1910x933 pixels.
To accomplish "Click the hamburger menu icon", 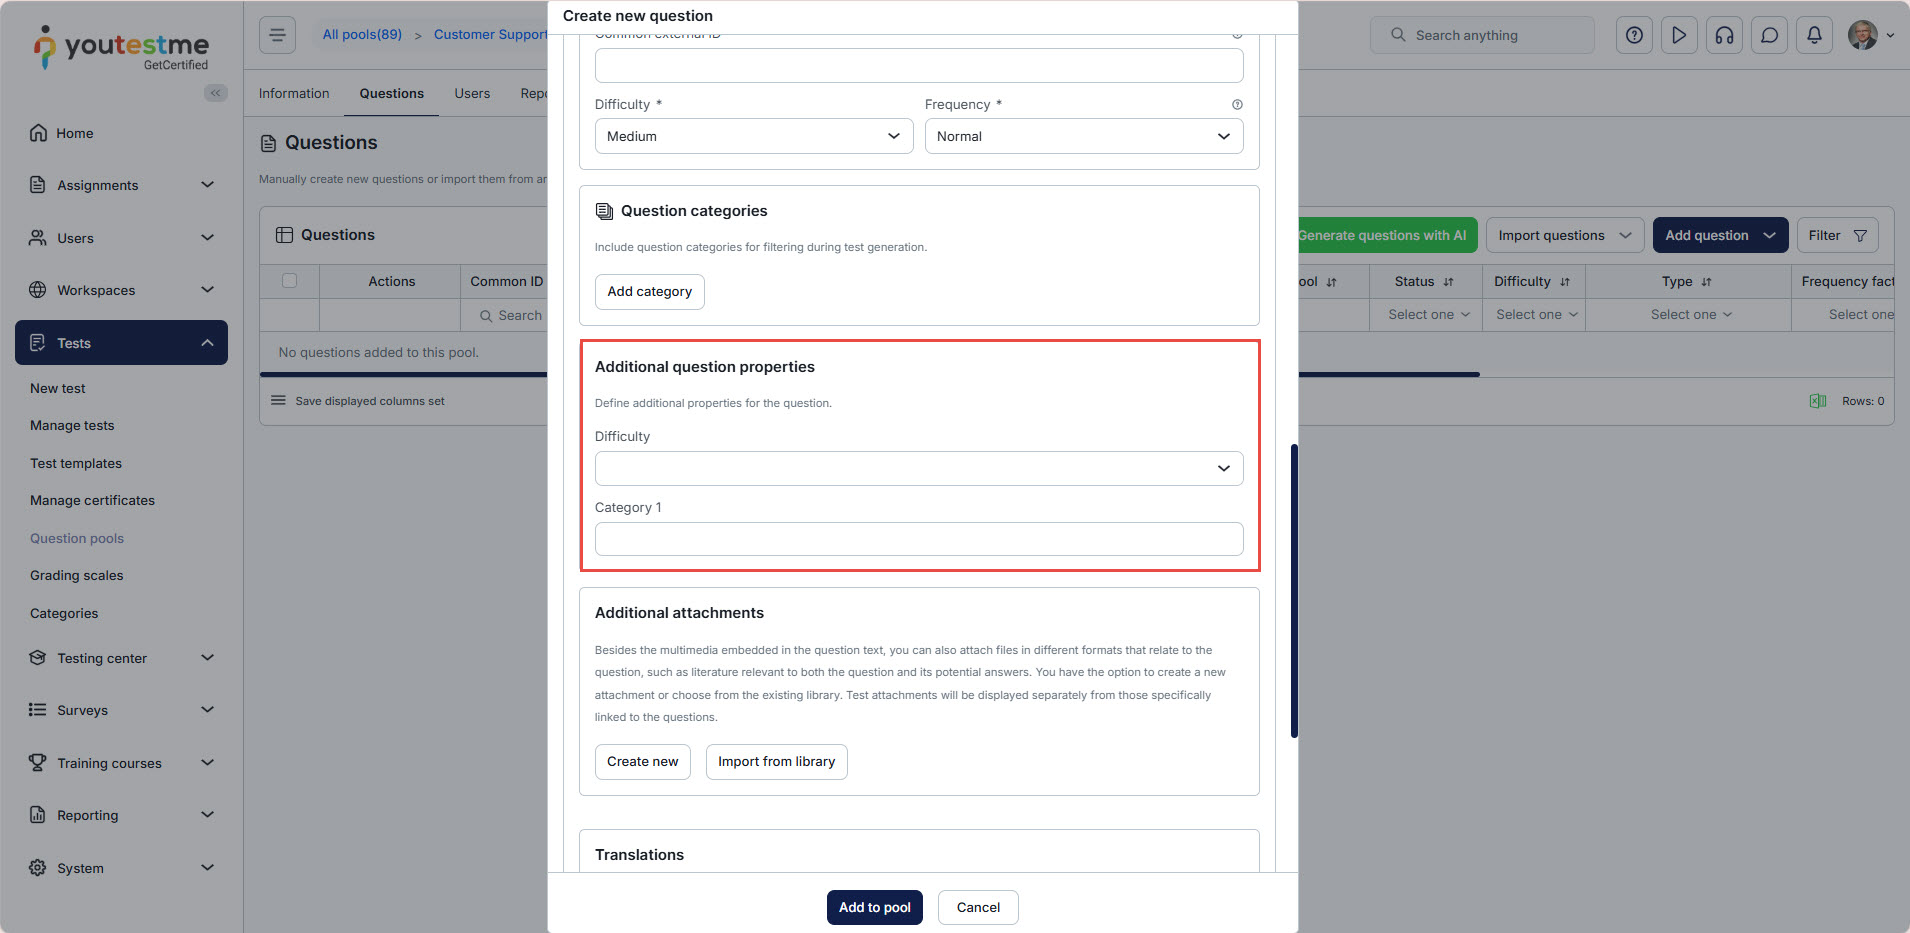I will pos(277,35).
